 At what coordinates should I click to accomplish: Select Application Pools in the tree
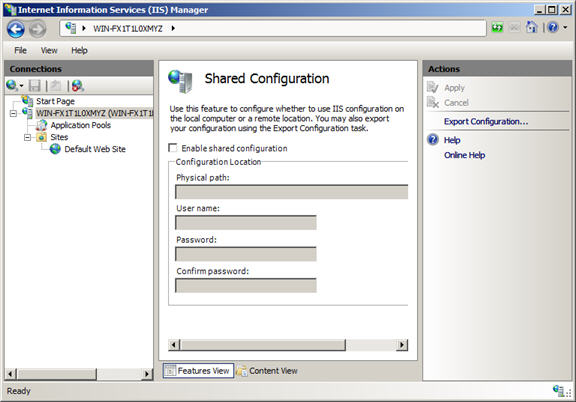80,125
